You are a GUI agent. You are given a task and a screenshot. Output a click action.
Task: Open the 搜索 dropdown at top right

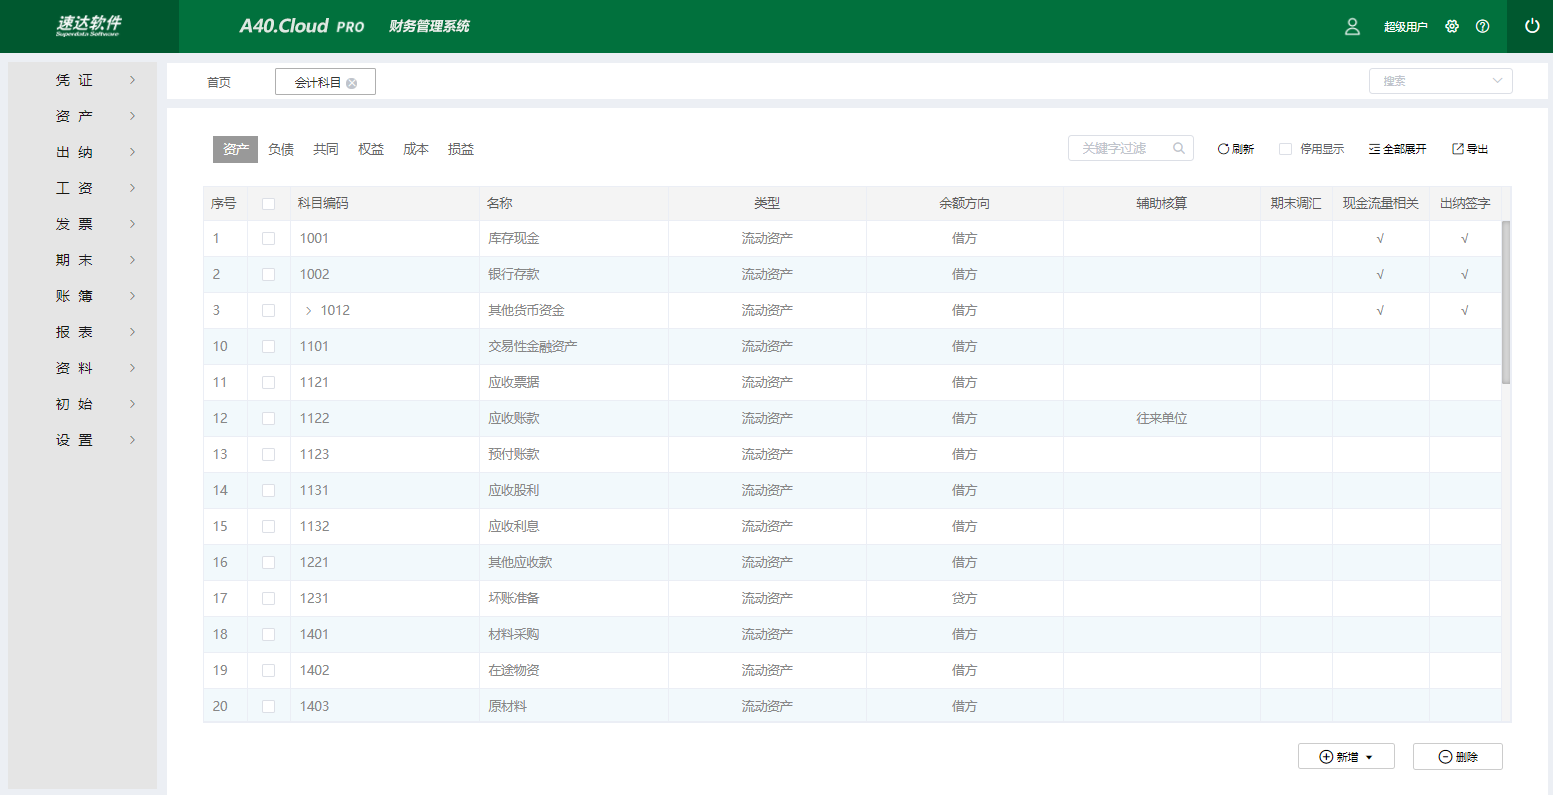(x=1440, y=81)
